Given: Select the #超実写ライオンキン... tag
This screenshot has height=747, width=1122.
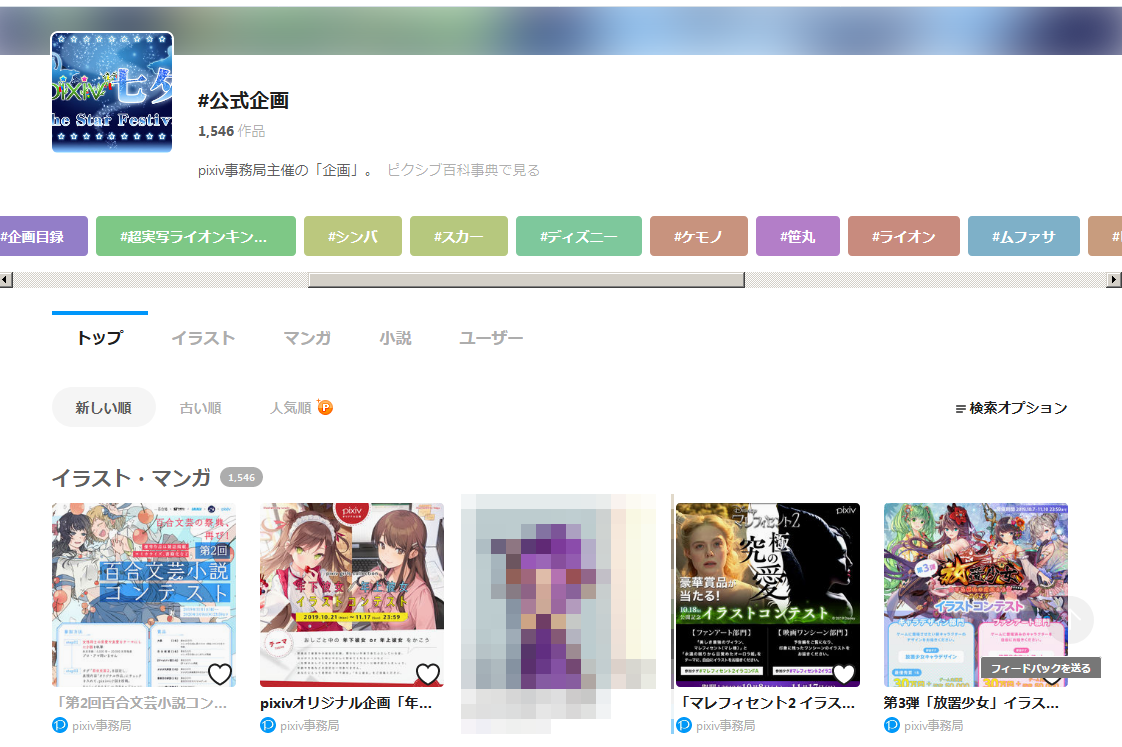Looking at the screenshot, I should 195,236.
